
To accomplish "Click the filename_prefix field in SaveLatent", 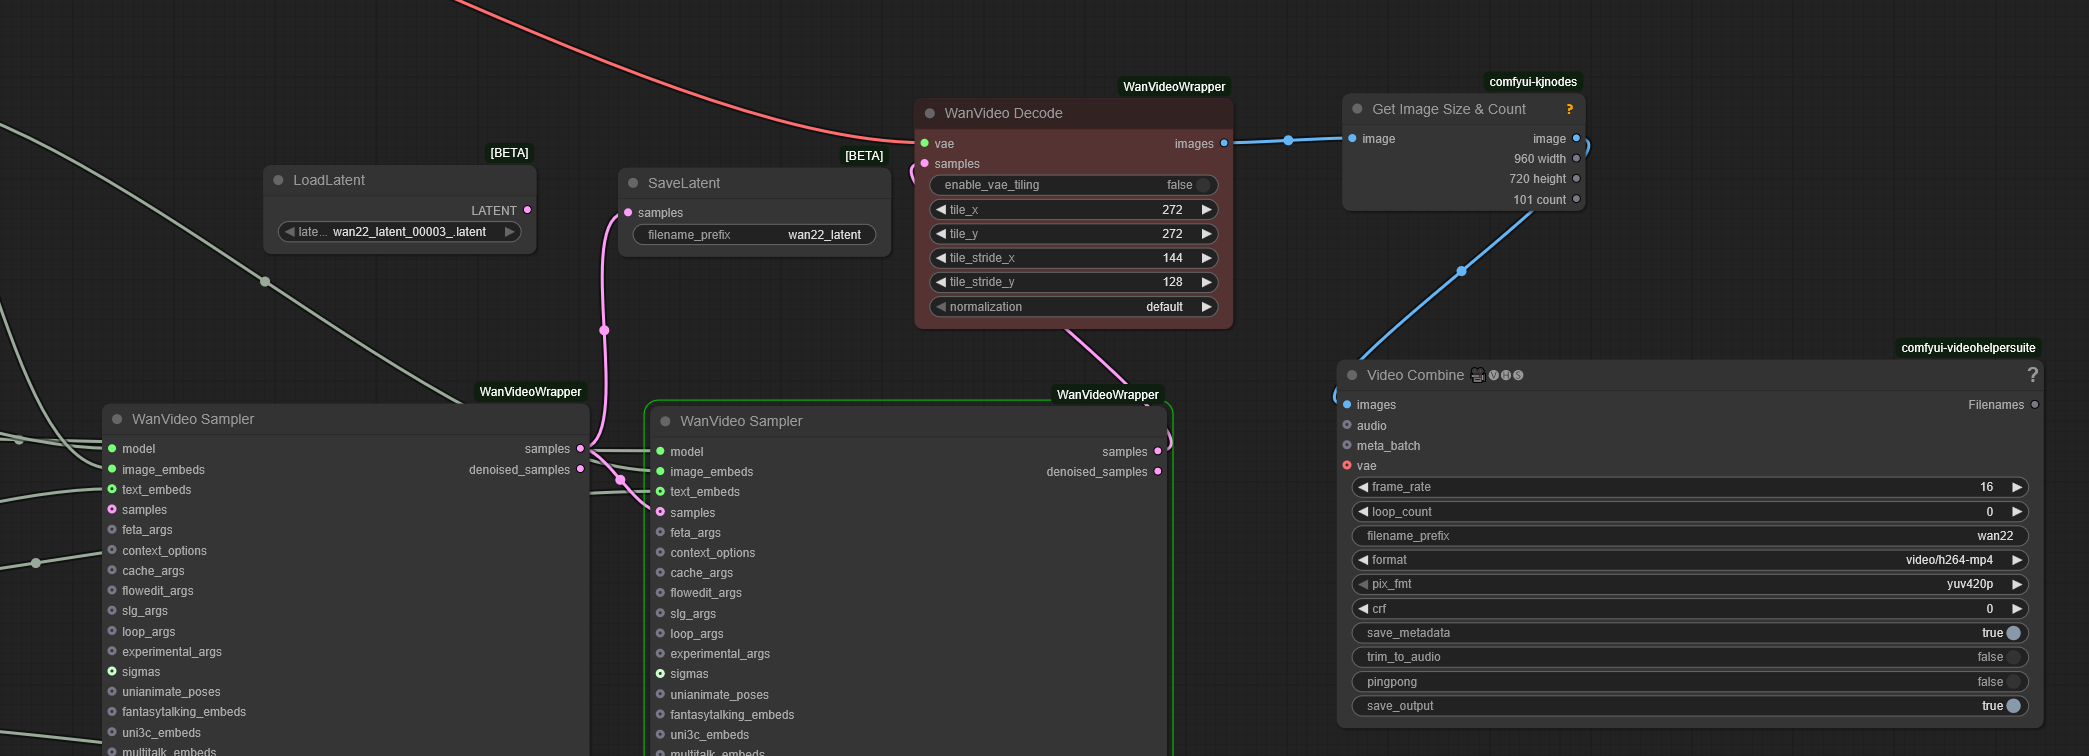I will (754, 235).
